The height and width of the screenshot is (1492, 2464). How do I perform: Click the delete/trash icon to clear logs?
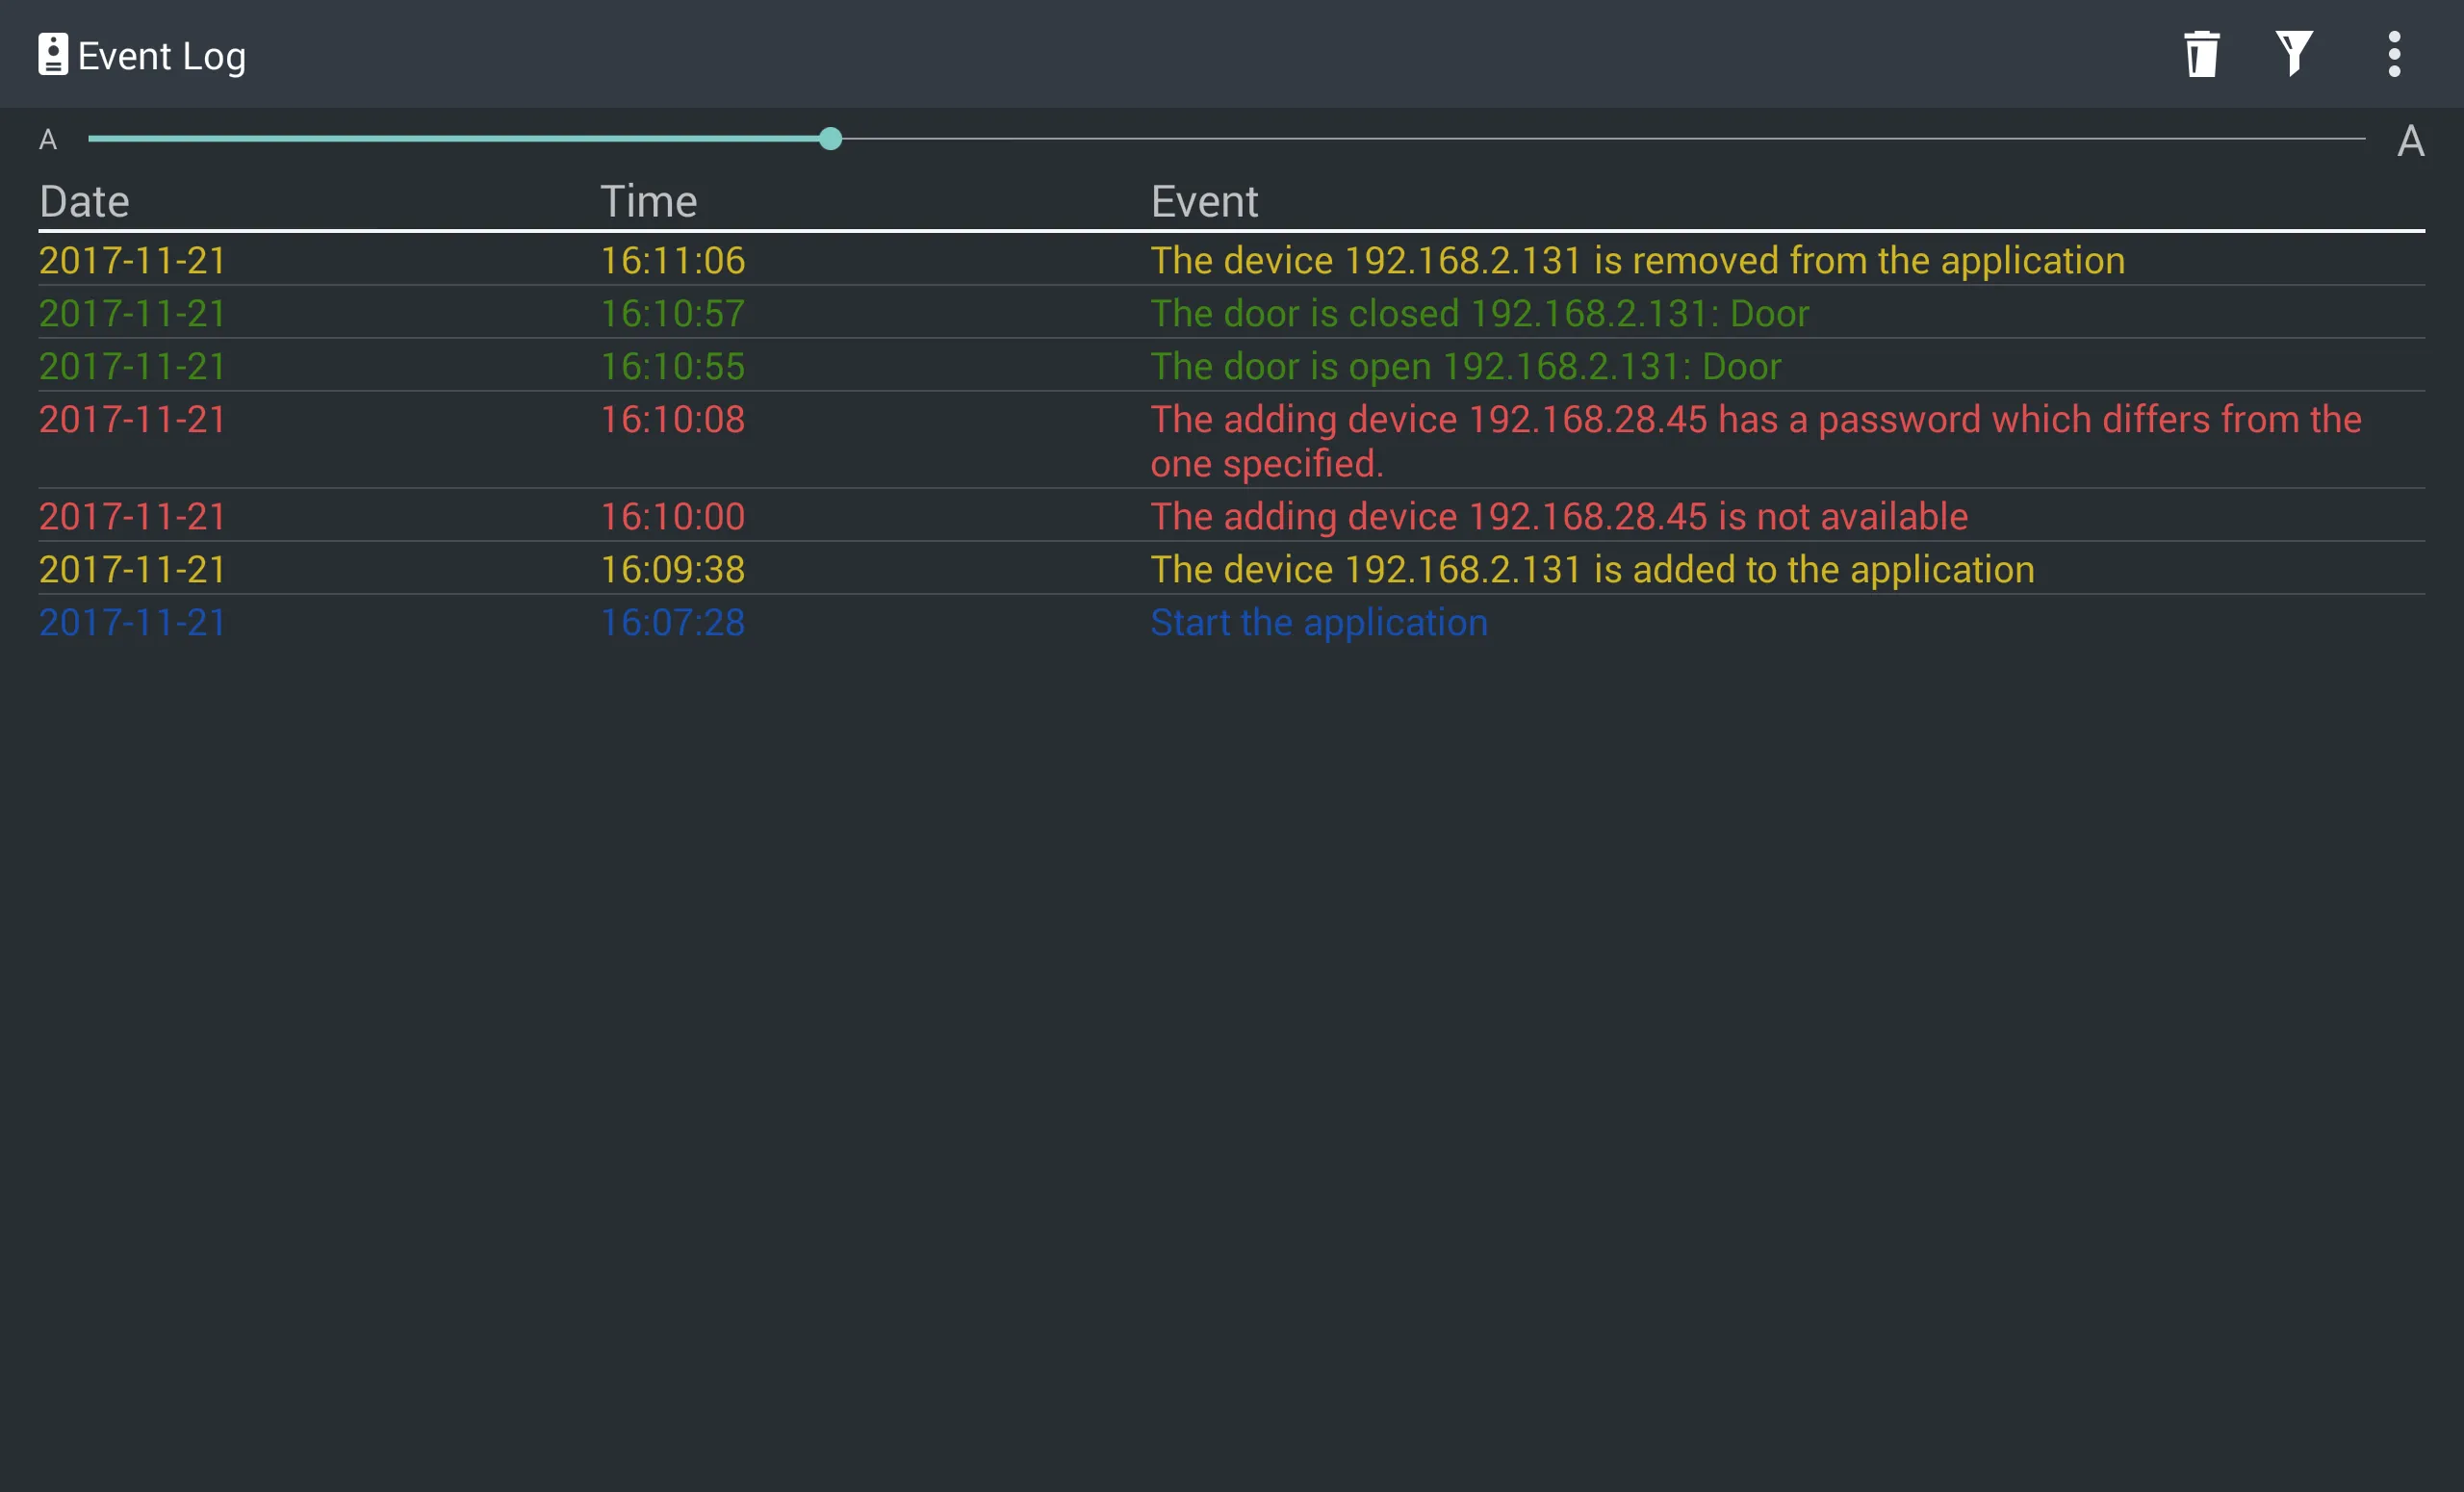pos(2200,55)
